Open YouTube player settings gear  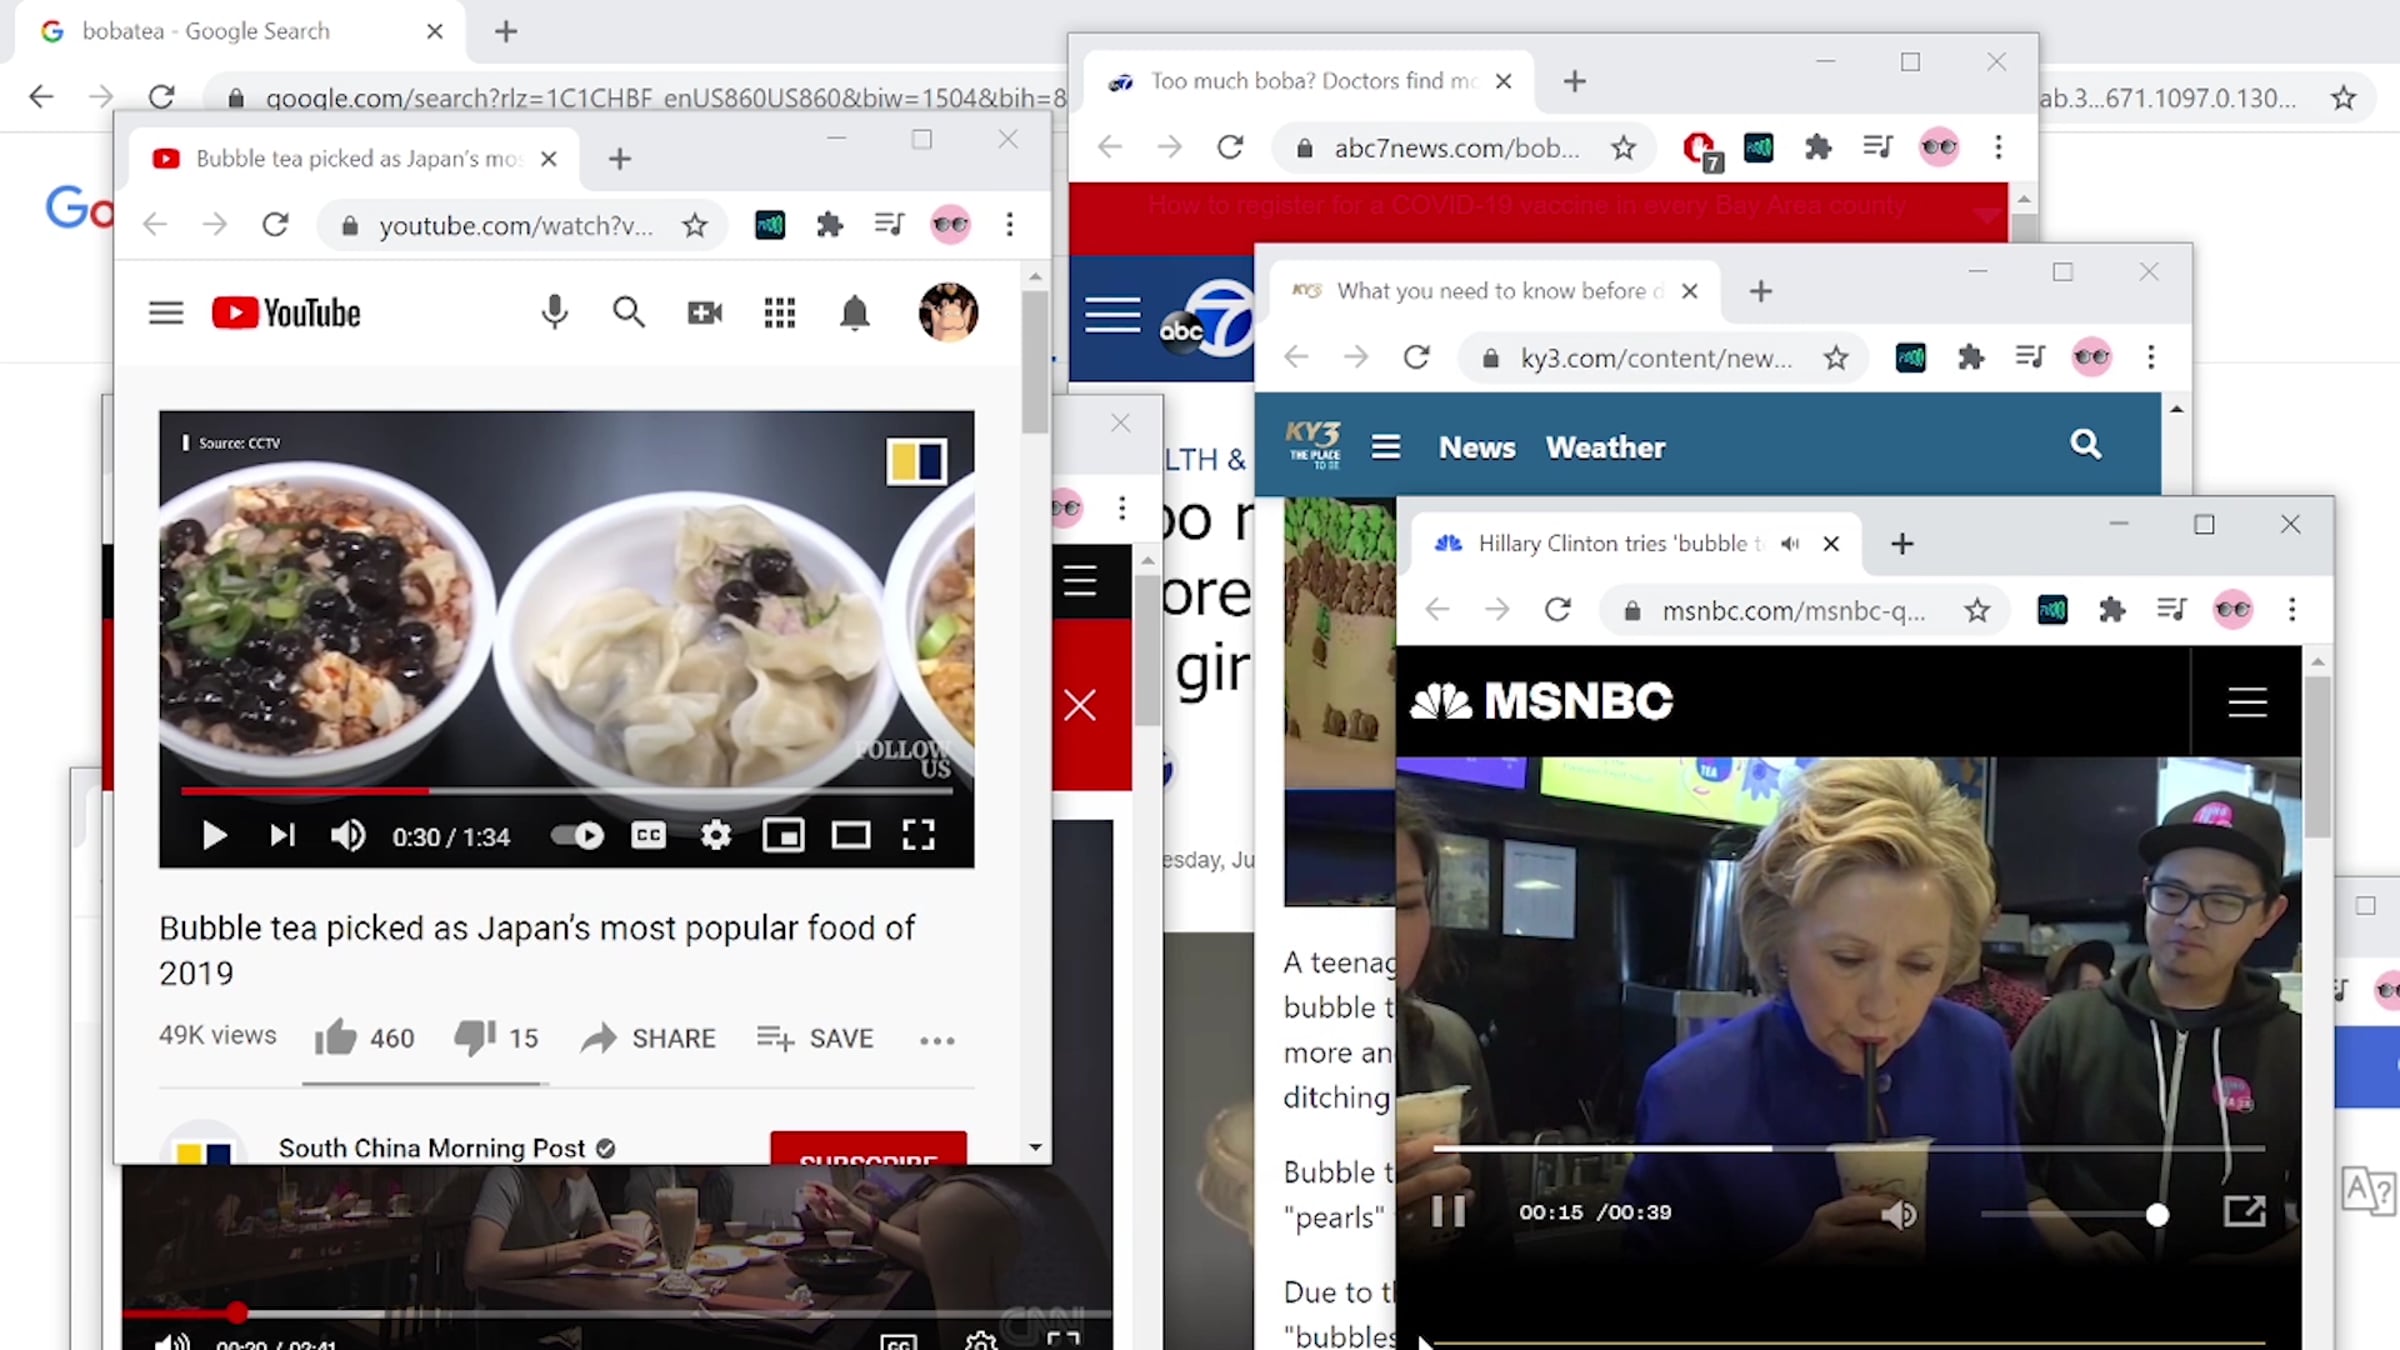click(716, 835)
